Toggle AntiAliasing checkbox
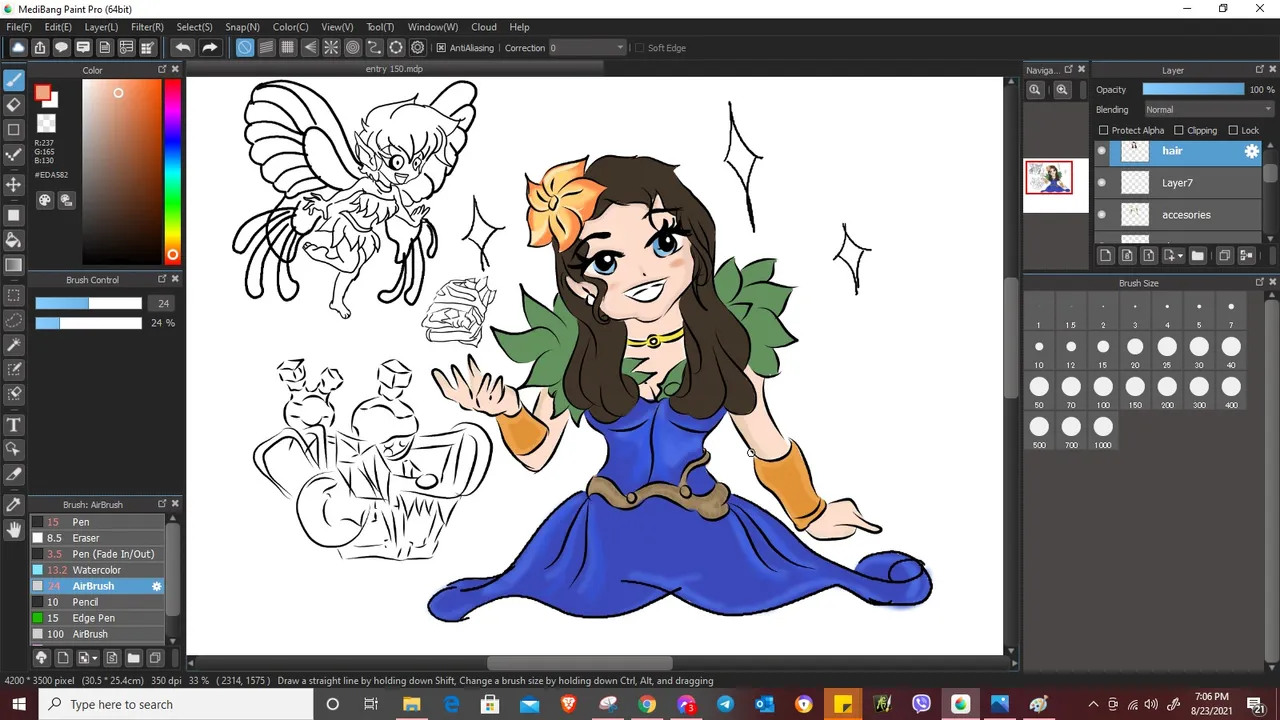1280x720 pixels. (441, 48)
